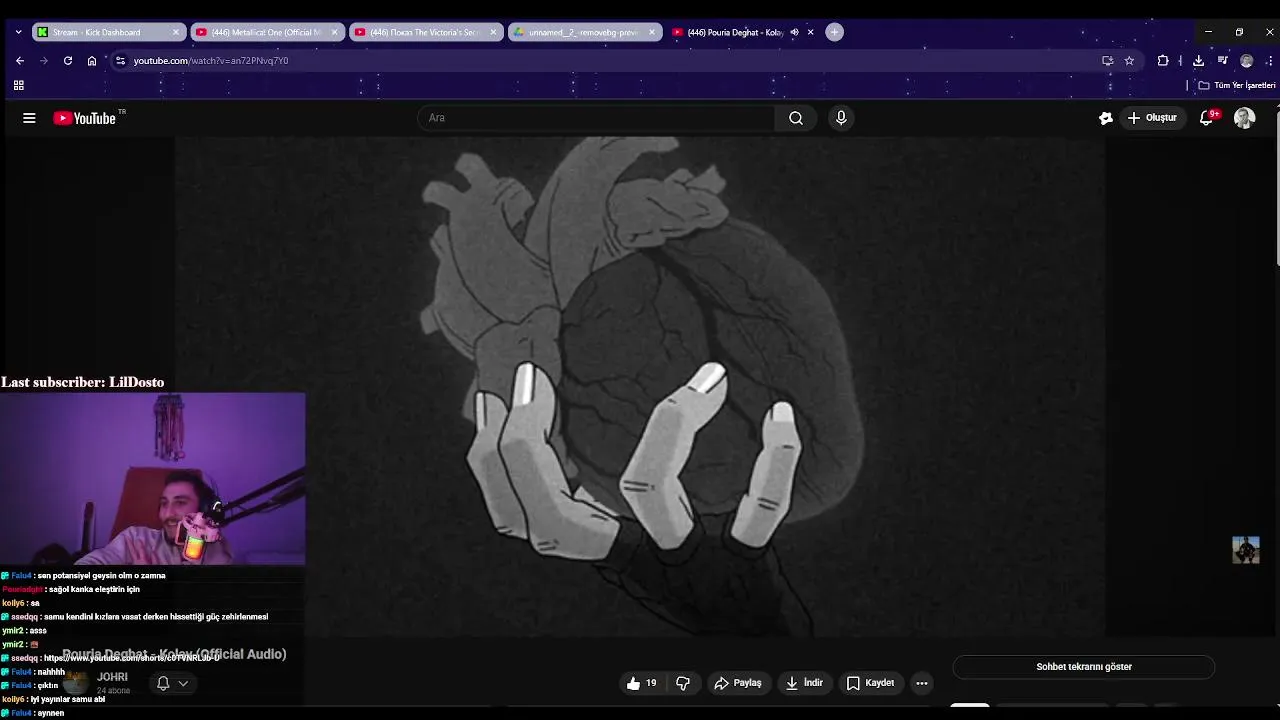
Task: Click the streamer webcam overlay
Action: pos(153,479)
